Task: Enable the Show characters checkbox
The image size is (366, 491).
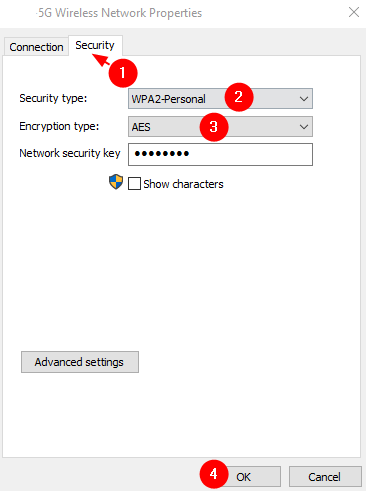Action: point(134,184)
